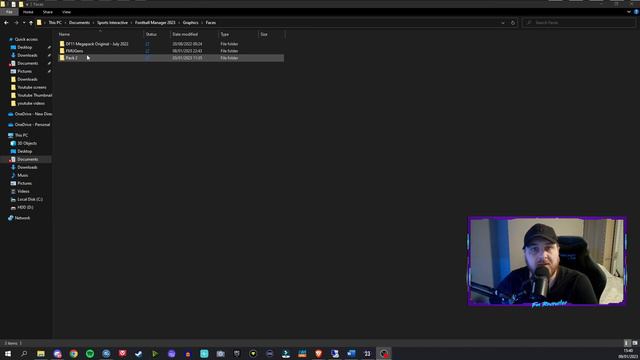Open OneDrive - Personal in sidebar
The width and height of the screenshot is (640, 360).
32,124
